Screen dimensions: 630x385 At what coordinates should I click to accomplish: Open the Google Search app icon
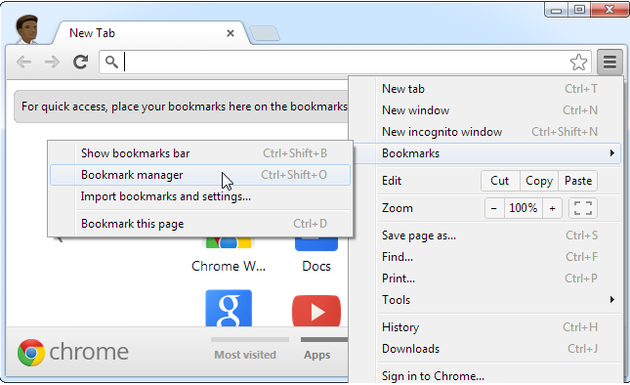[x=229, y=308]
